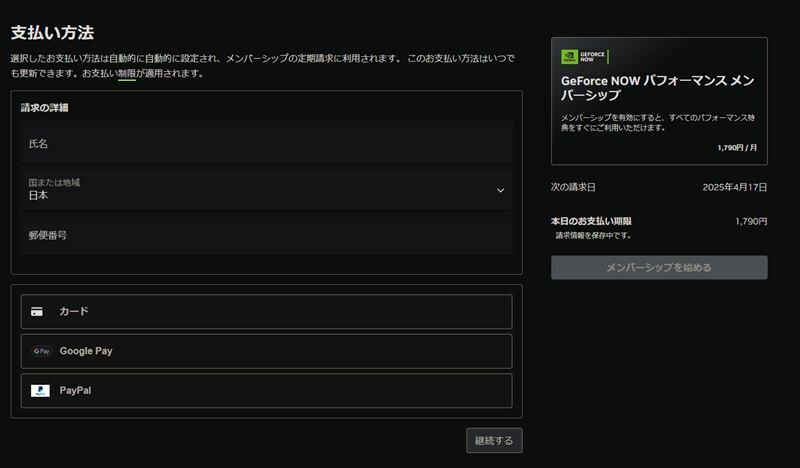Image resolution: width=800 pixels, height=468 pixels.
Task: Select カード payment method
Action: click(x=266, y=311)
